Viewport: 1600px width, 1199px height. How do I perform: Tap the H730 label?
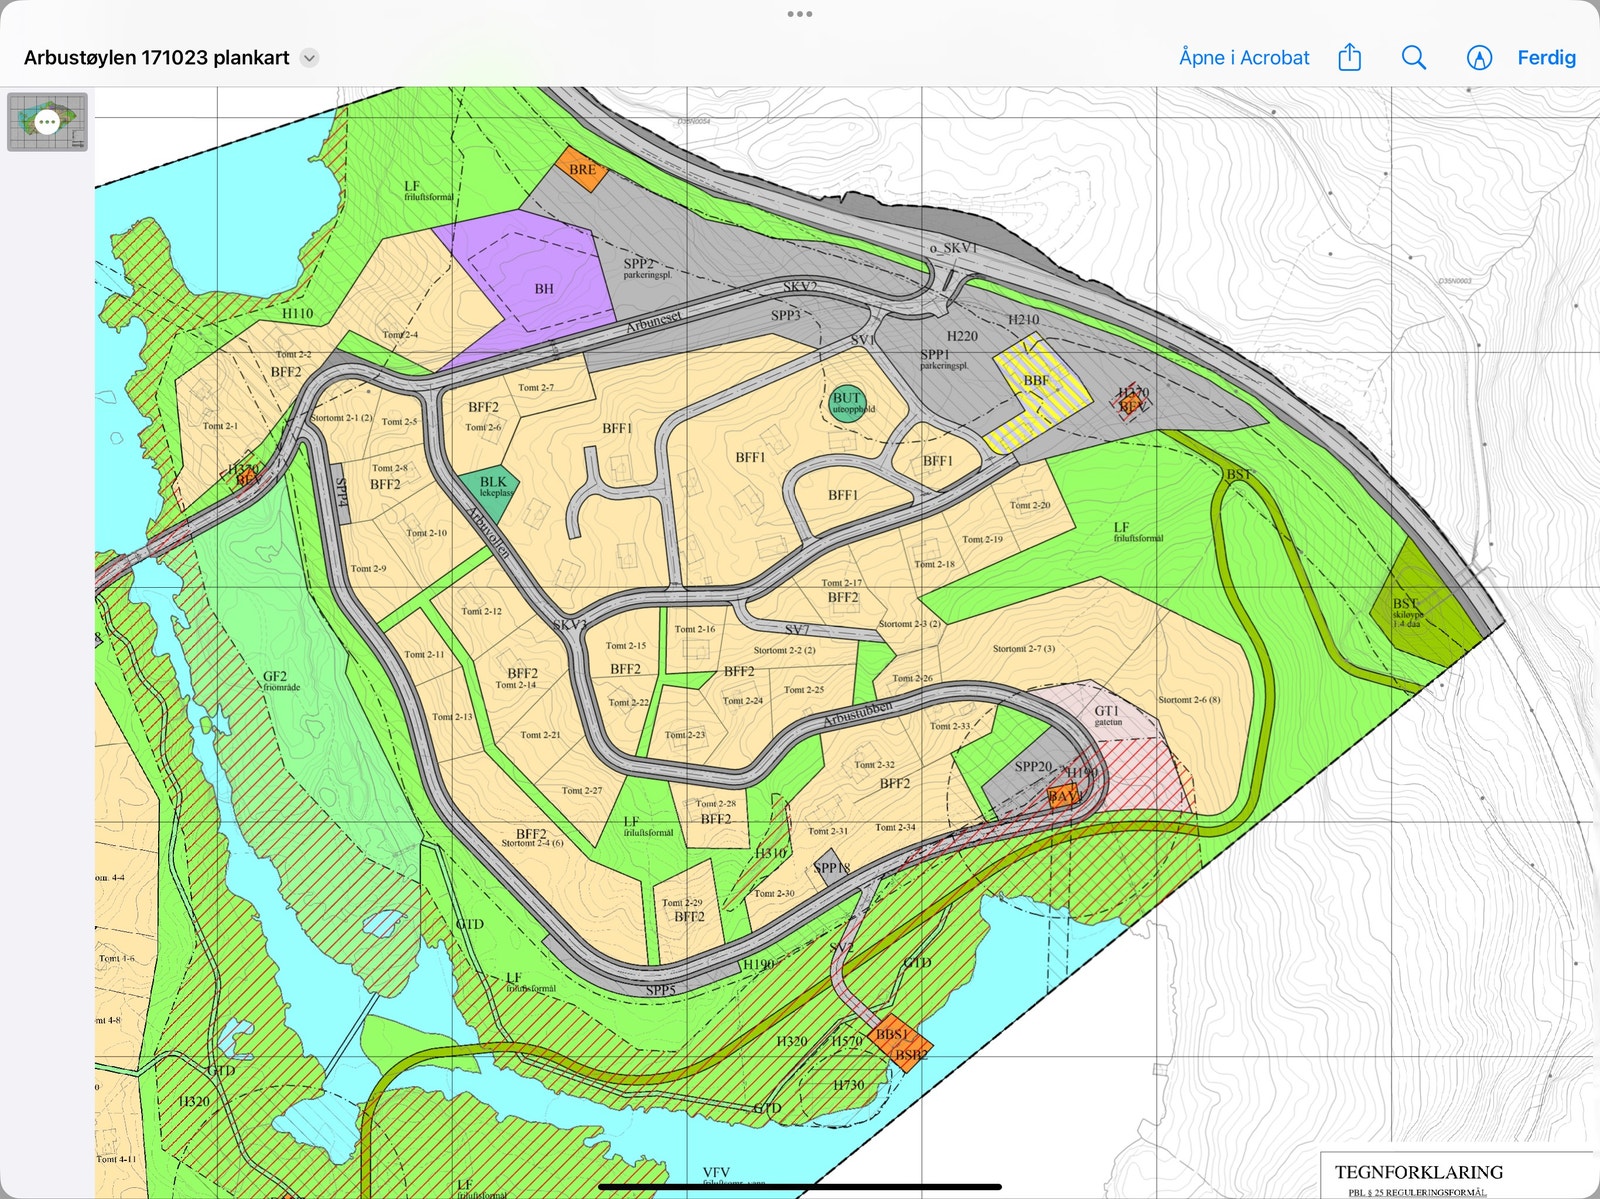[x=848, y=1084]
